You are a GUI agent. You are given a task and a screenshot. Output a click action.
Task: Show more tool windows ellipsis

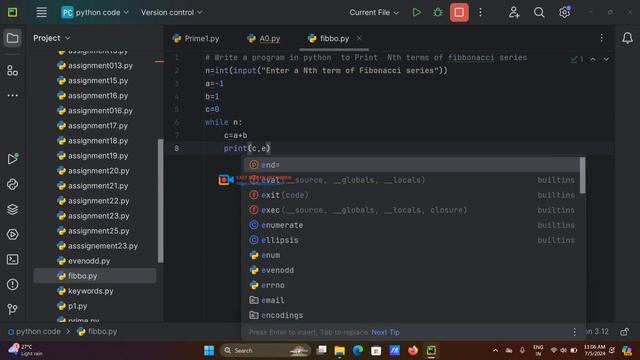[12, 96]
